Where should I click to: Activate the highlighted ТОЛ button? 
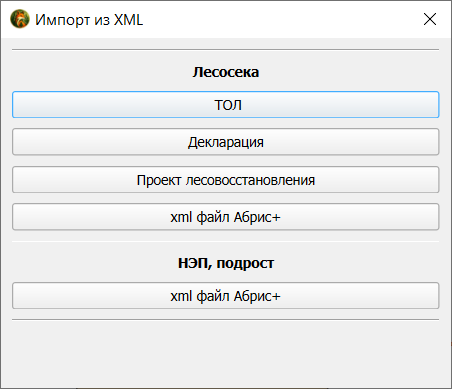[x=226, y=105]
